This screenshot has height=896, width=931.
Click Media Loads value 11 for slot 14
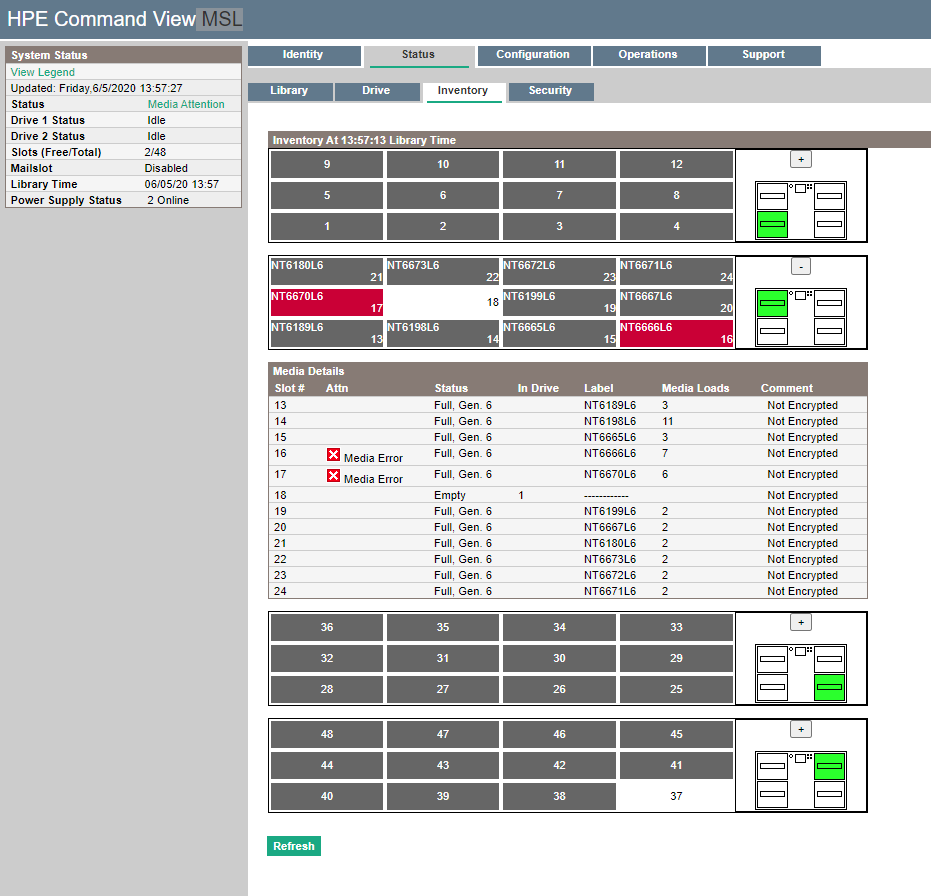tap(667, 421)
